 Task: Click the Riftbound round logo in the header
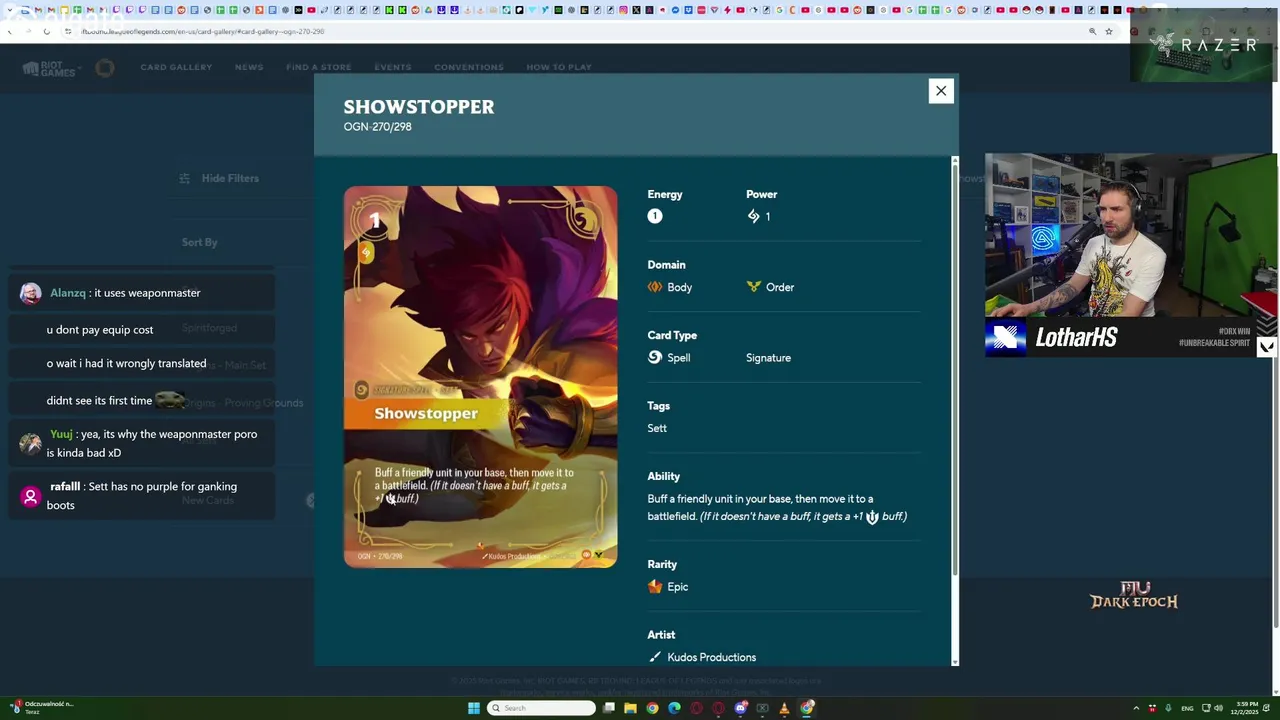[x=105, y=68]
